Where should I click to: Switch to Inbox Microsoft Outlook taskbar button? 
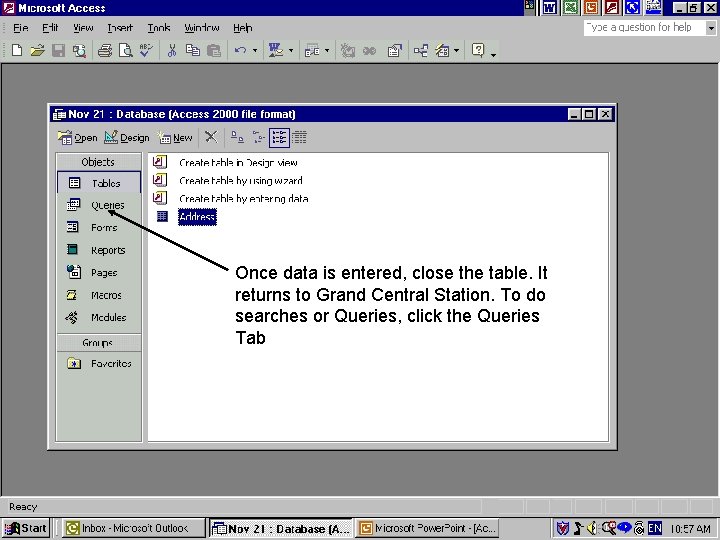coord(133,529)
